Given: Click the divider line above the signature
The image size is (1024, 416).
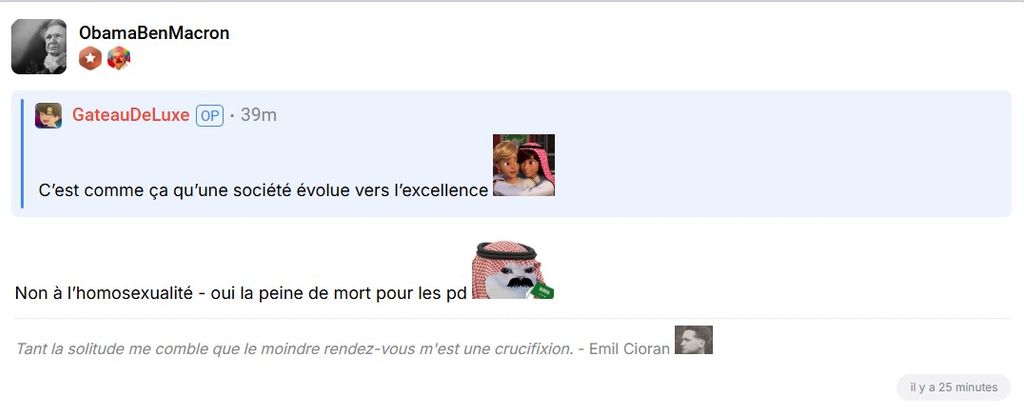Looking at the screenshot, I should [x=513, y=319].
